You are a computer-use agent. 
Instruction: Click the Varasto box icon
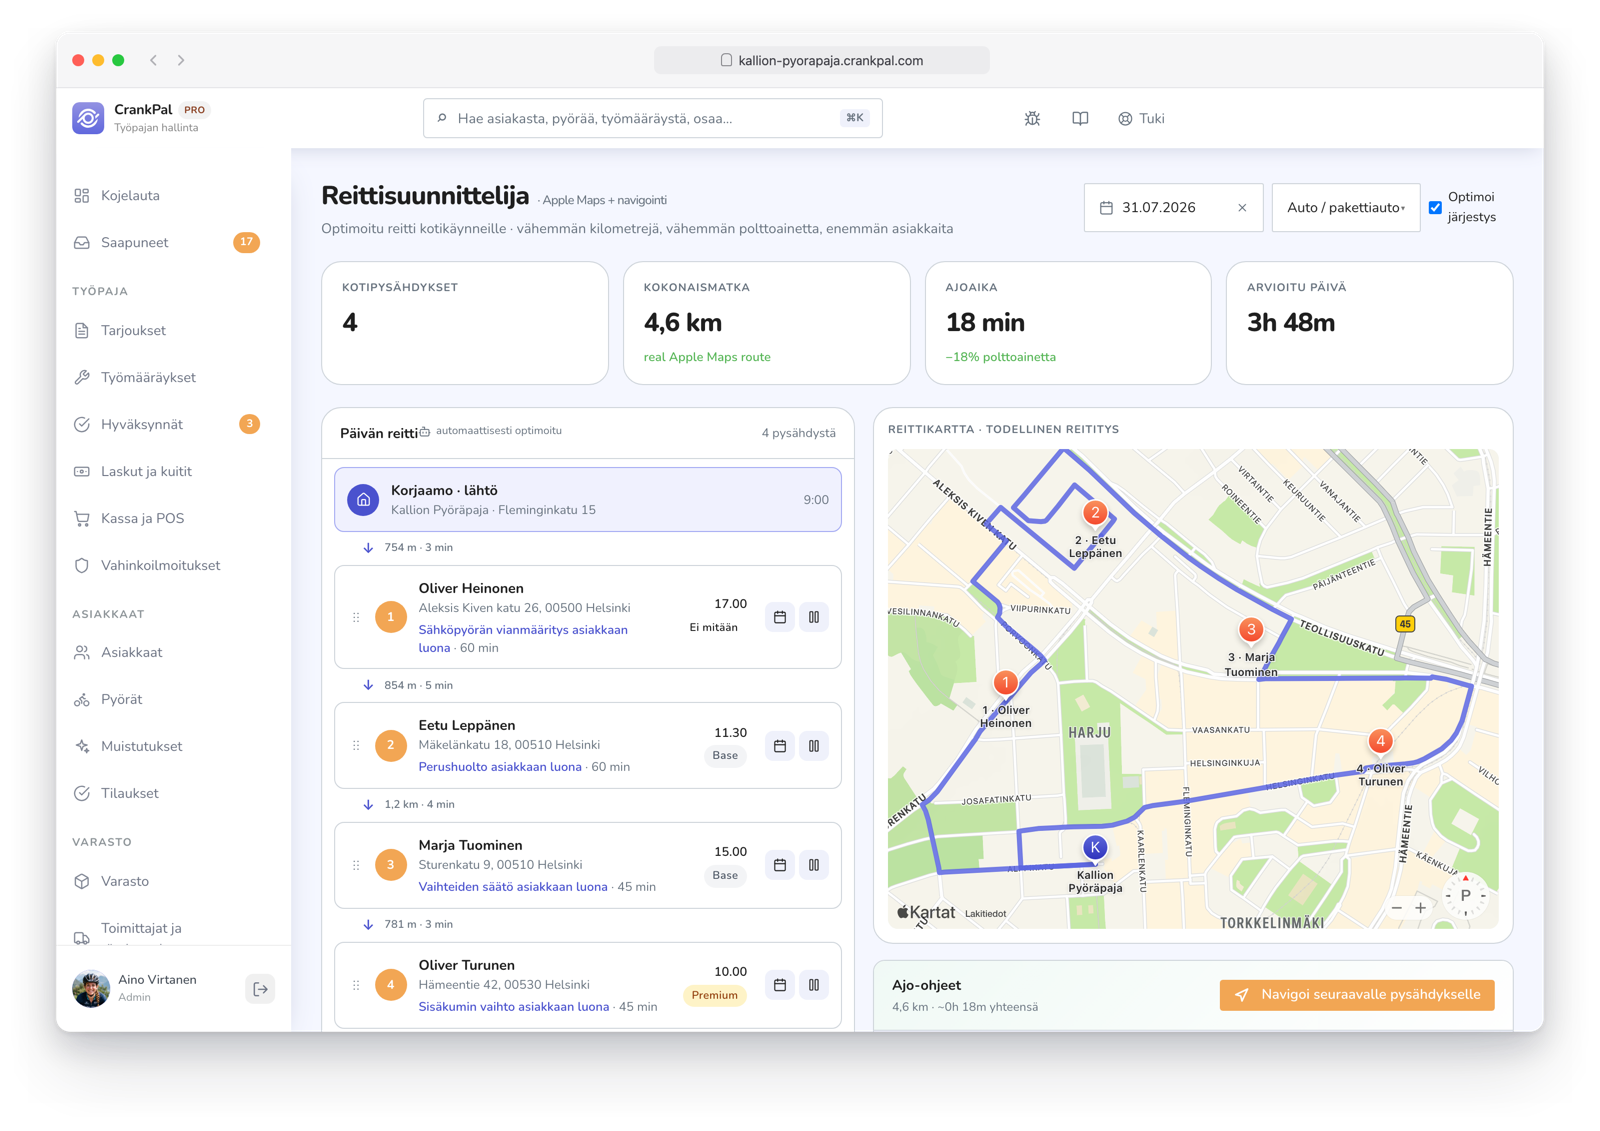82,882
